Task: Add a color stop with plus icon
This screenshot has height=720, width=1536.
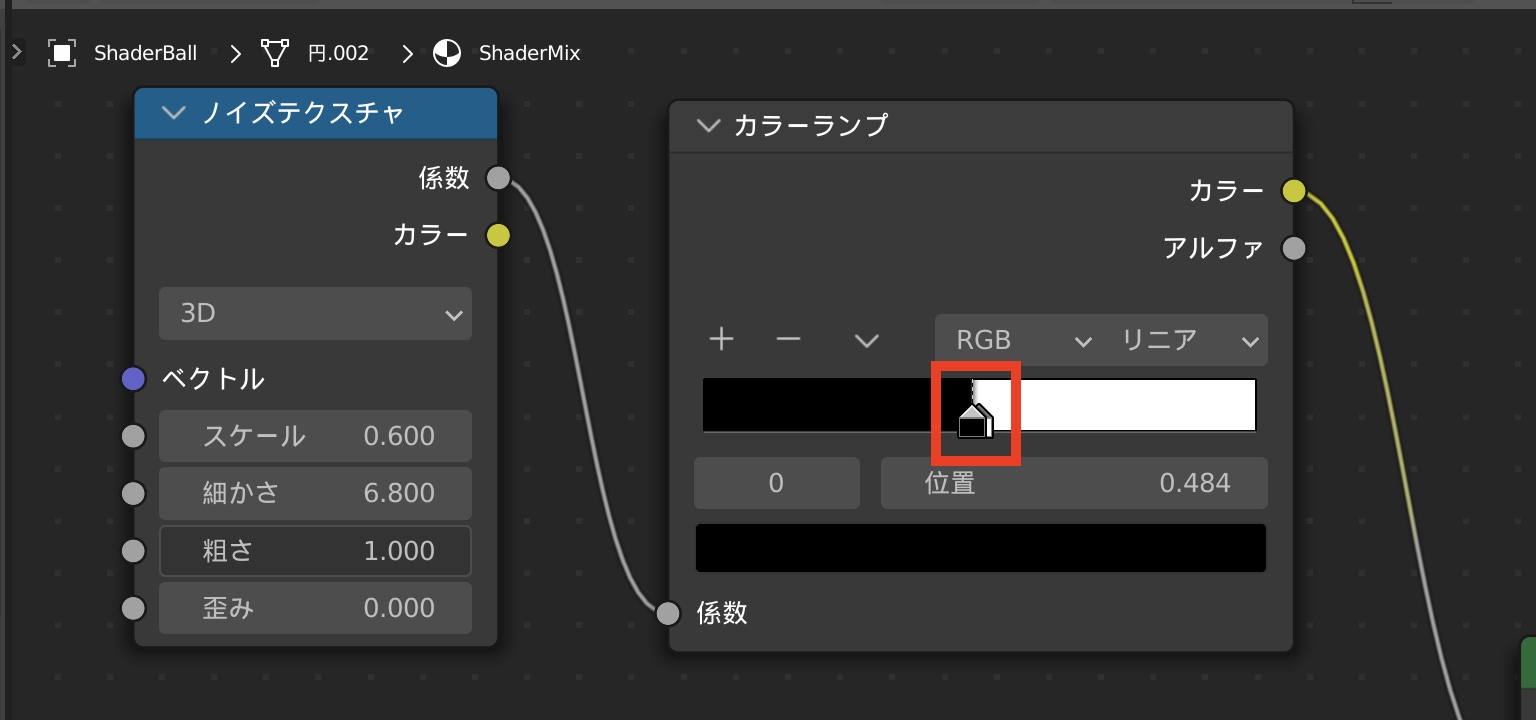Action: pos(721,340)
